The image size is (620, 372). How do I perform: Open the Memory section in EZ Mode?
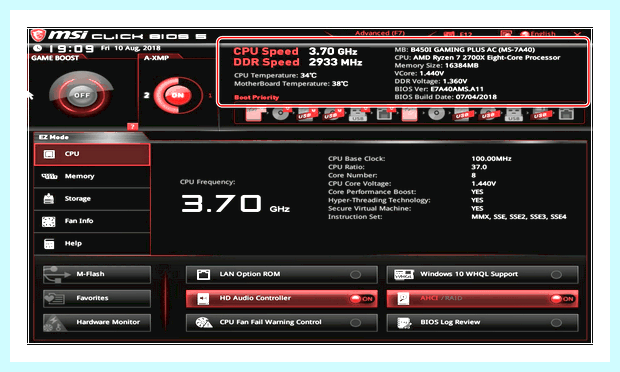click(x=92, y=176)
